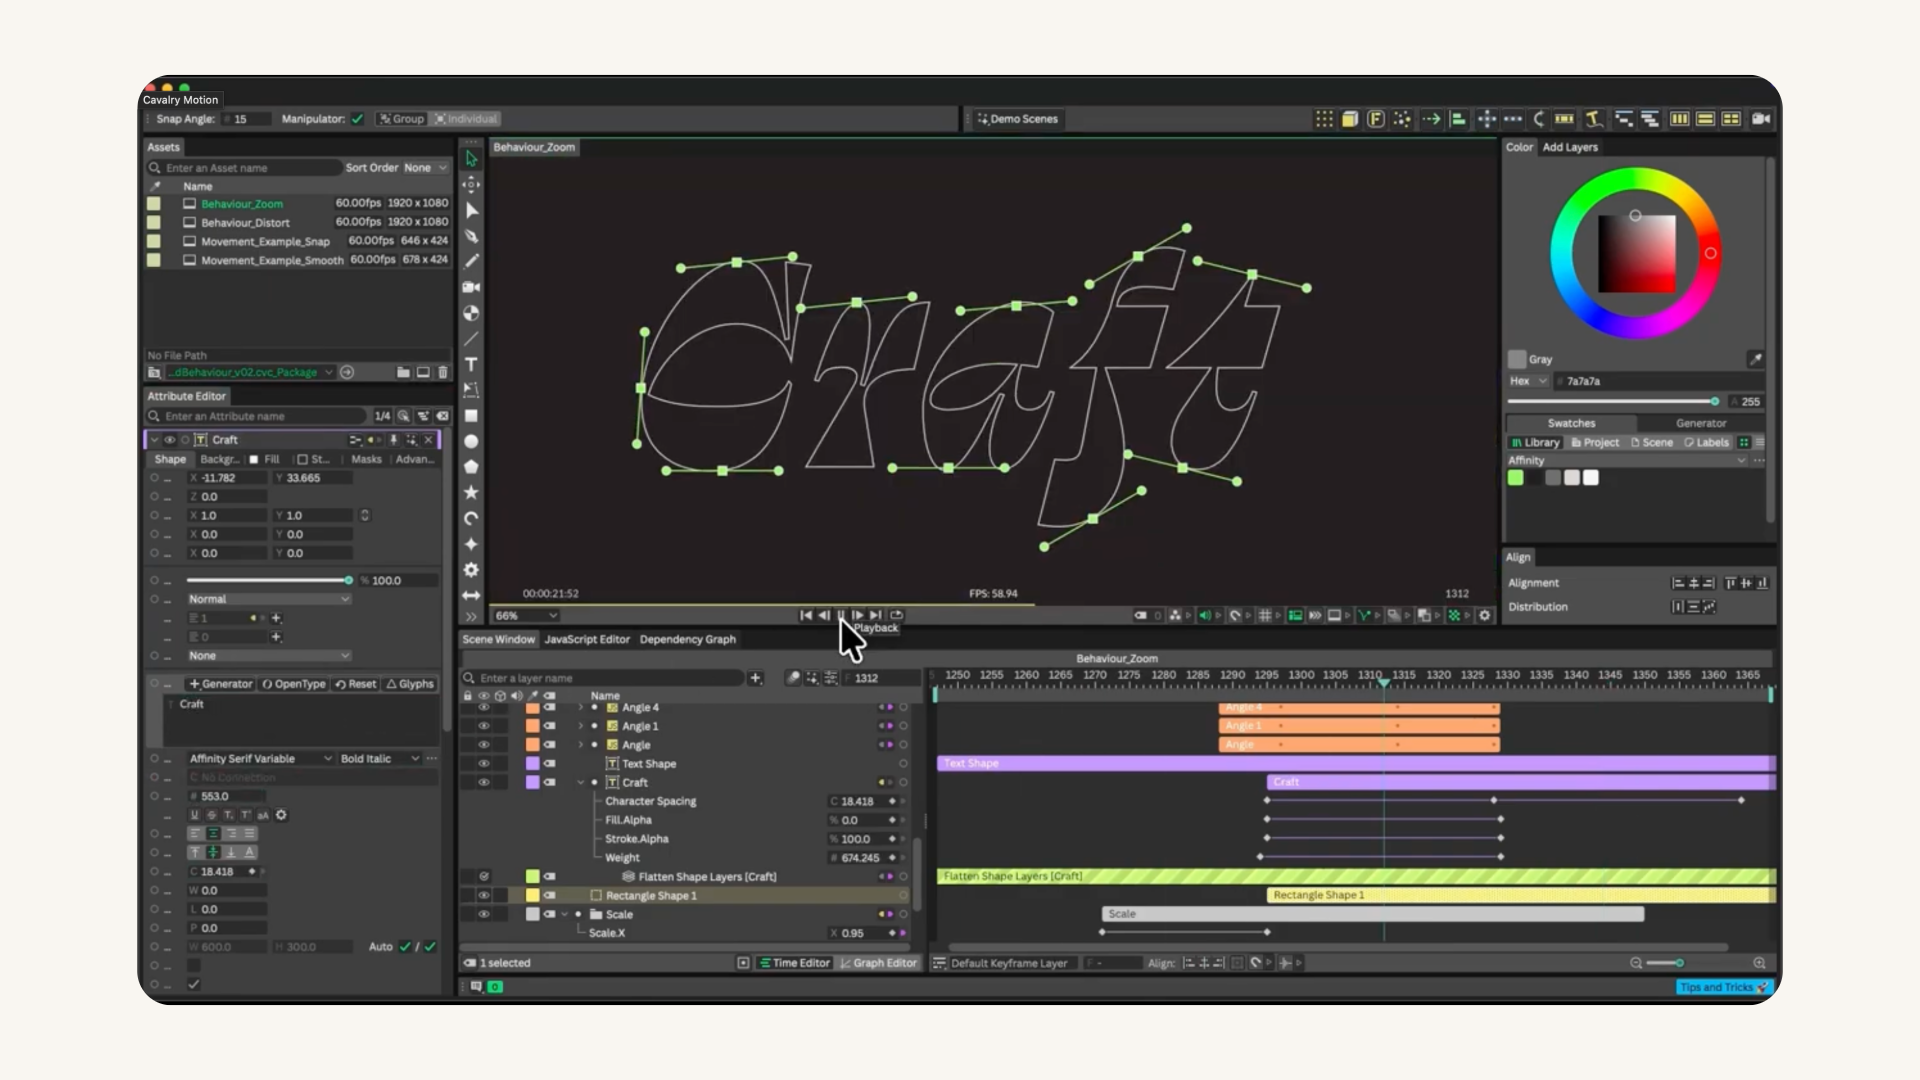Viewport: 1920px width, 1080px height.
Task: Click the OpenType button
Action: pyautogui.click(x=294, y=684)
